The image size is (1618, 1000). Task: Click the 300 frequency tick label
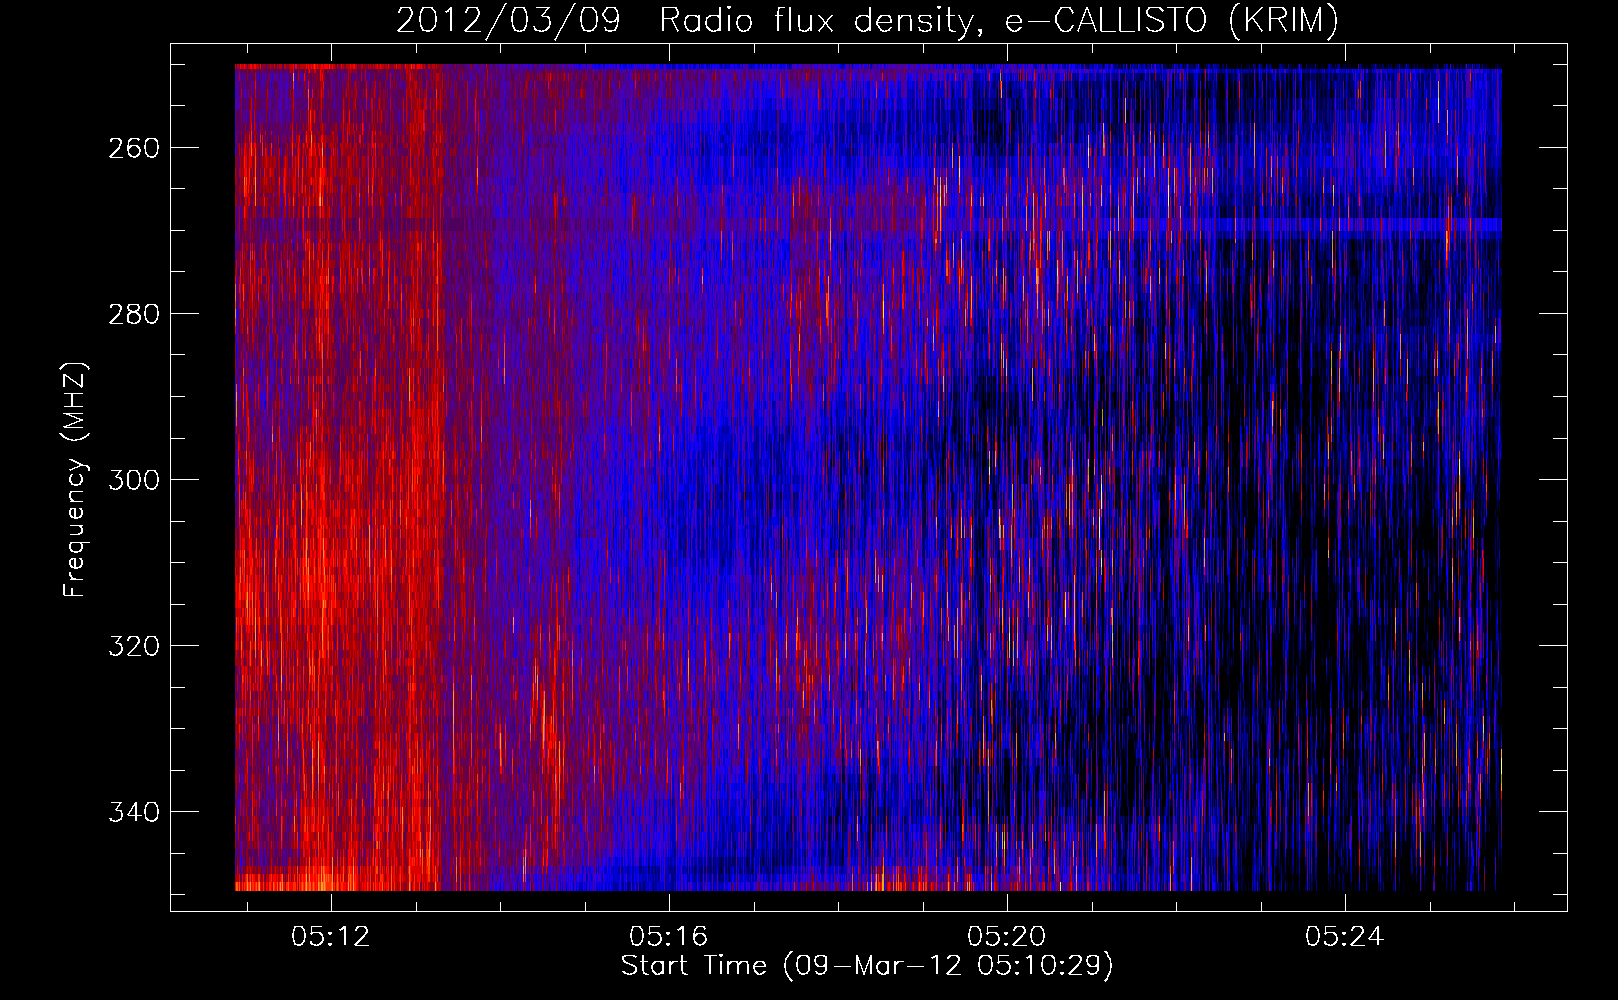[133, 480]
